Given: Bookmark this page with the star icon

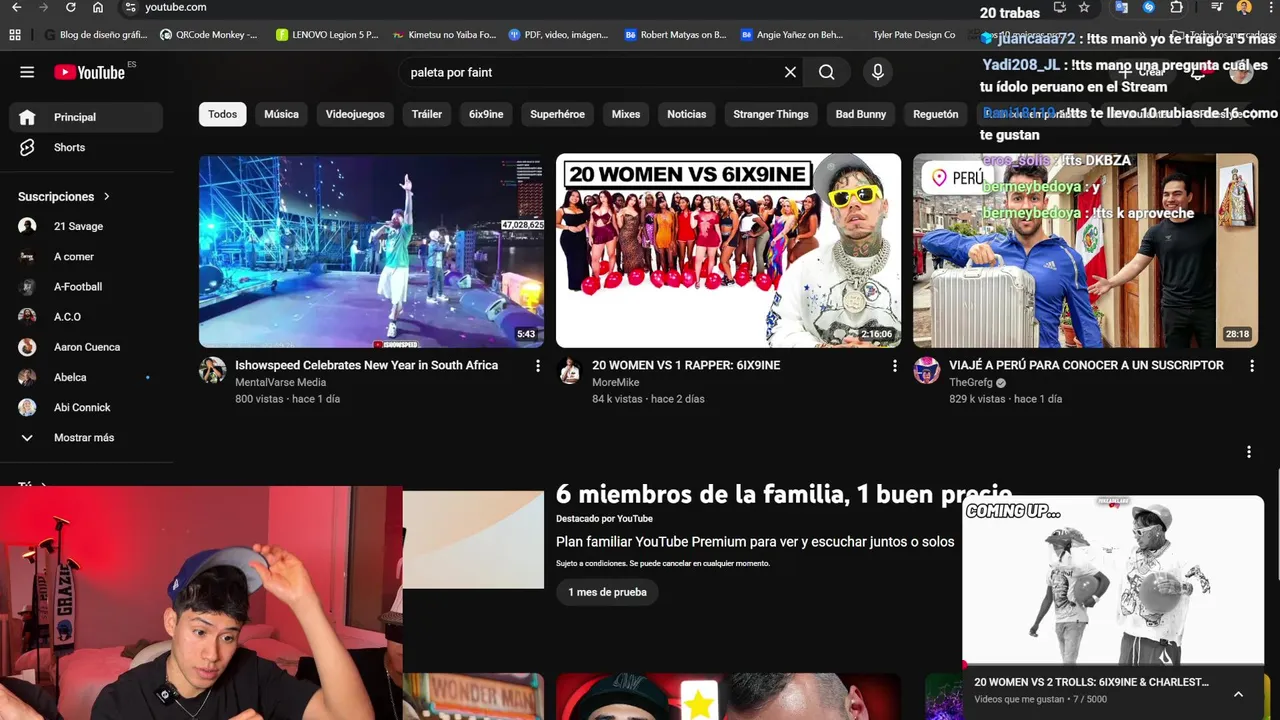Looking at the screenshot, I should [x=1084, y=7].
